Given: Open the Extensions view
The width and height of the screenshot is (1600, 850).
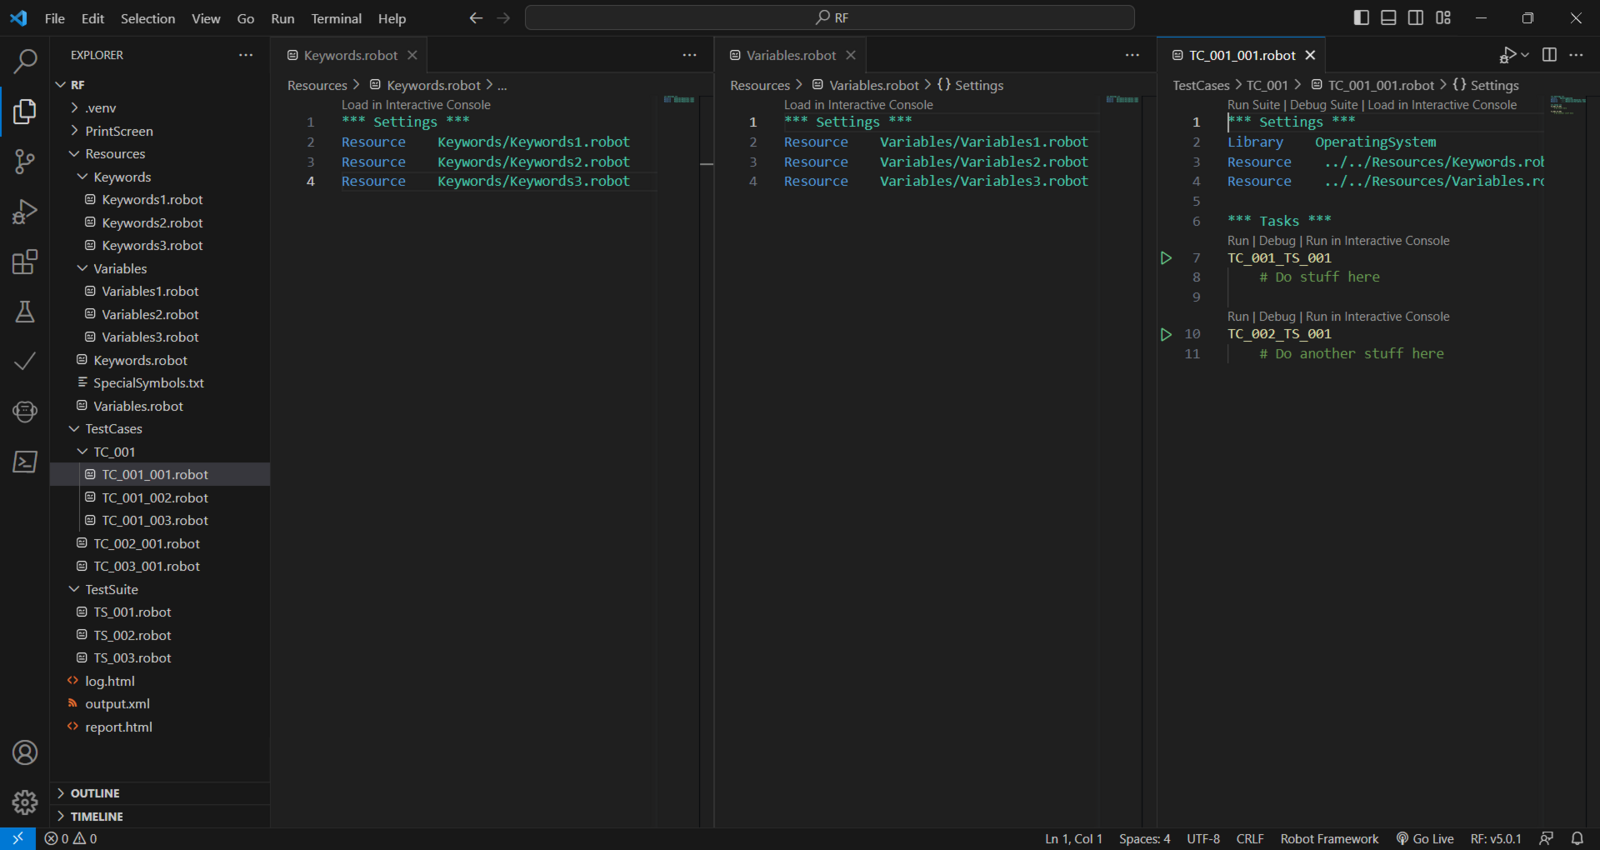Looking at the screenshot, I should pos(25,262).
